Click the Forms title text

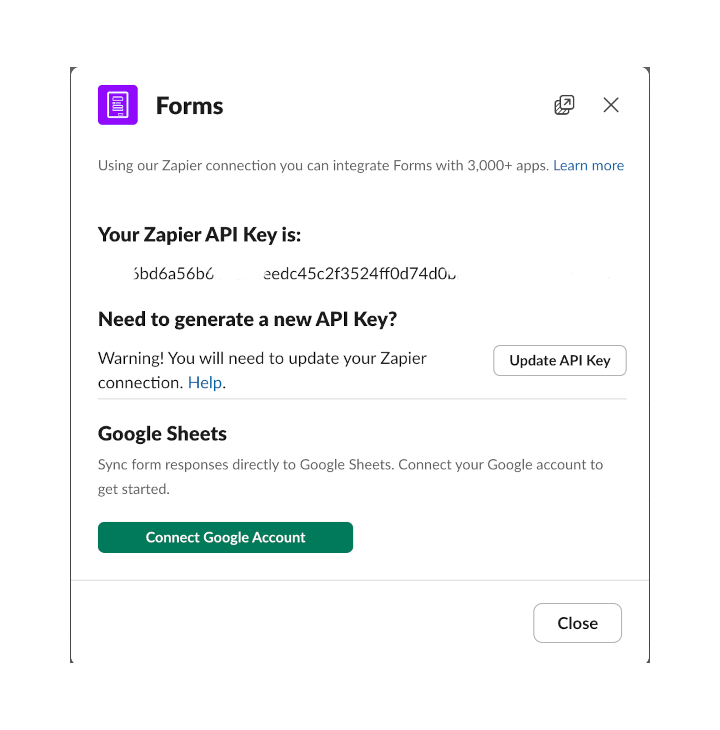[x=189, y=106]
